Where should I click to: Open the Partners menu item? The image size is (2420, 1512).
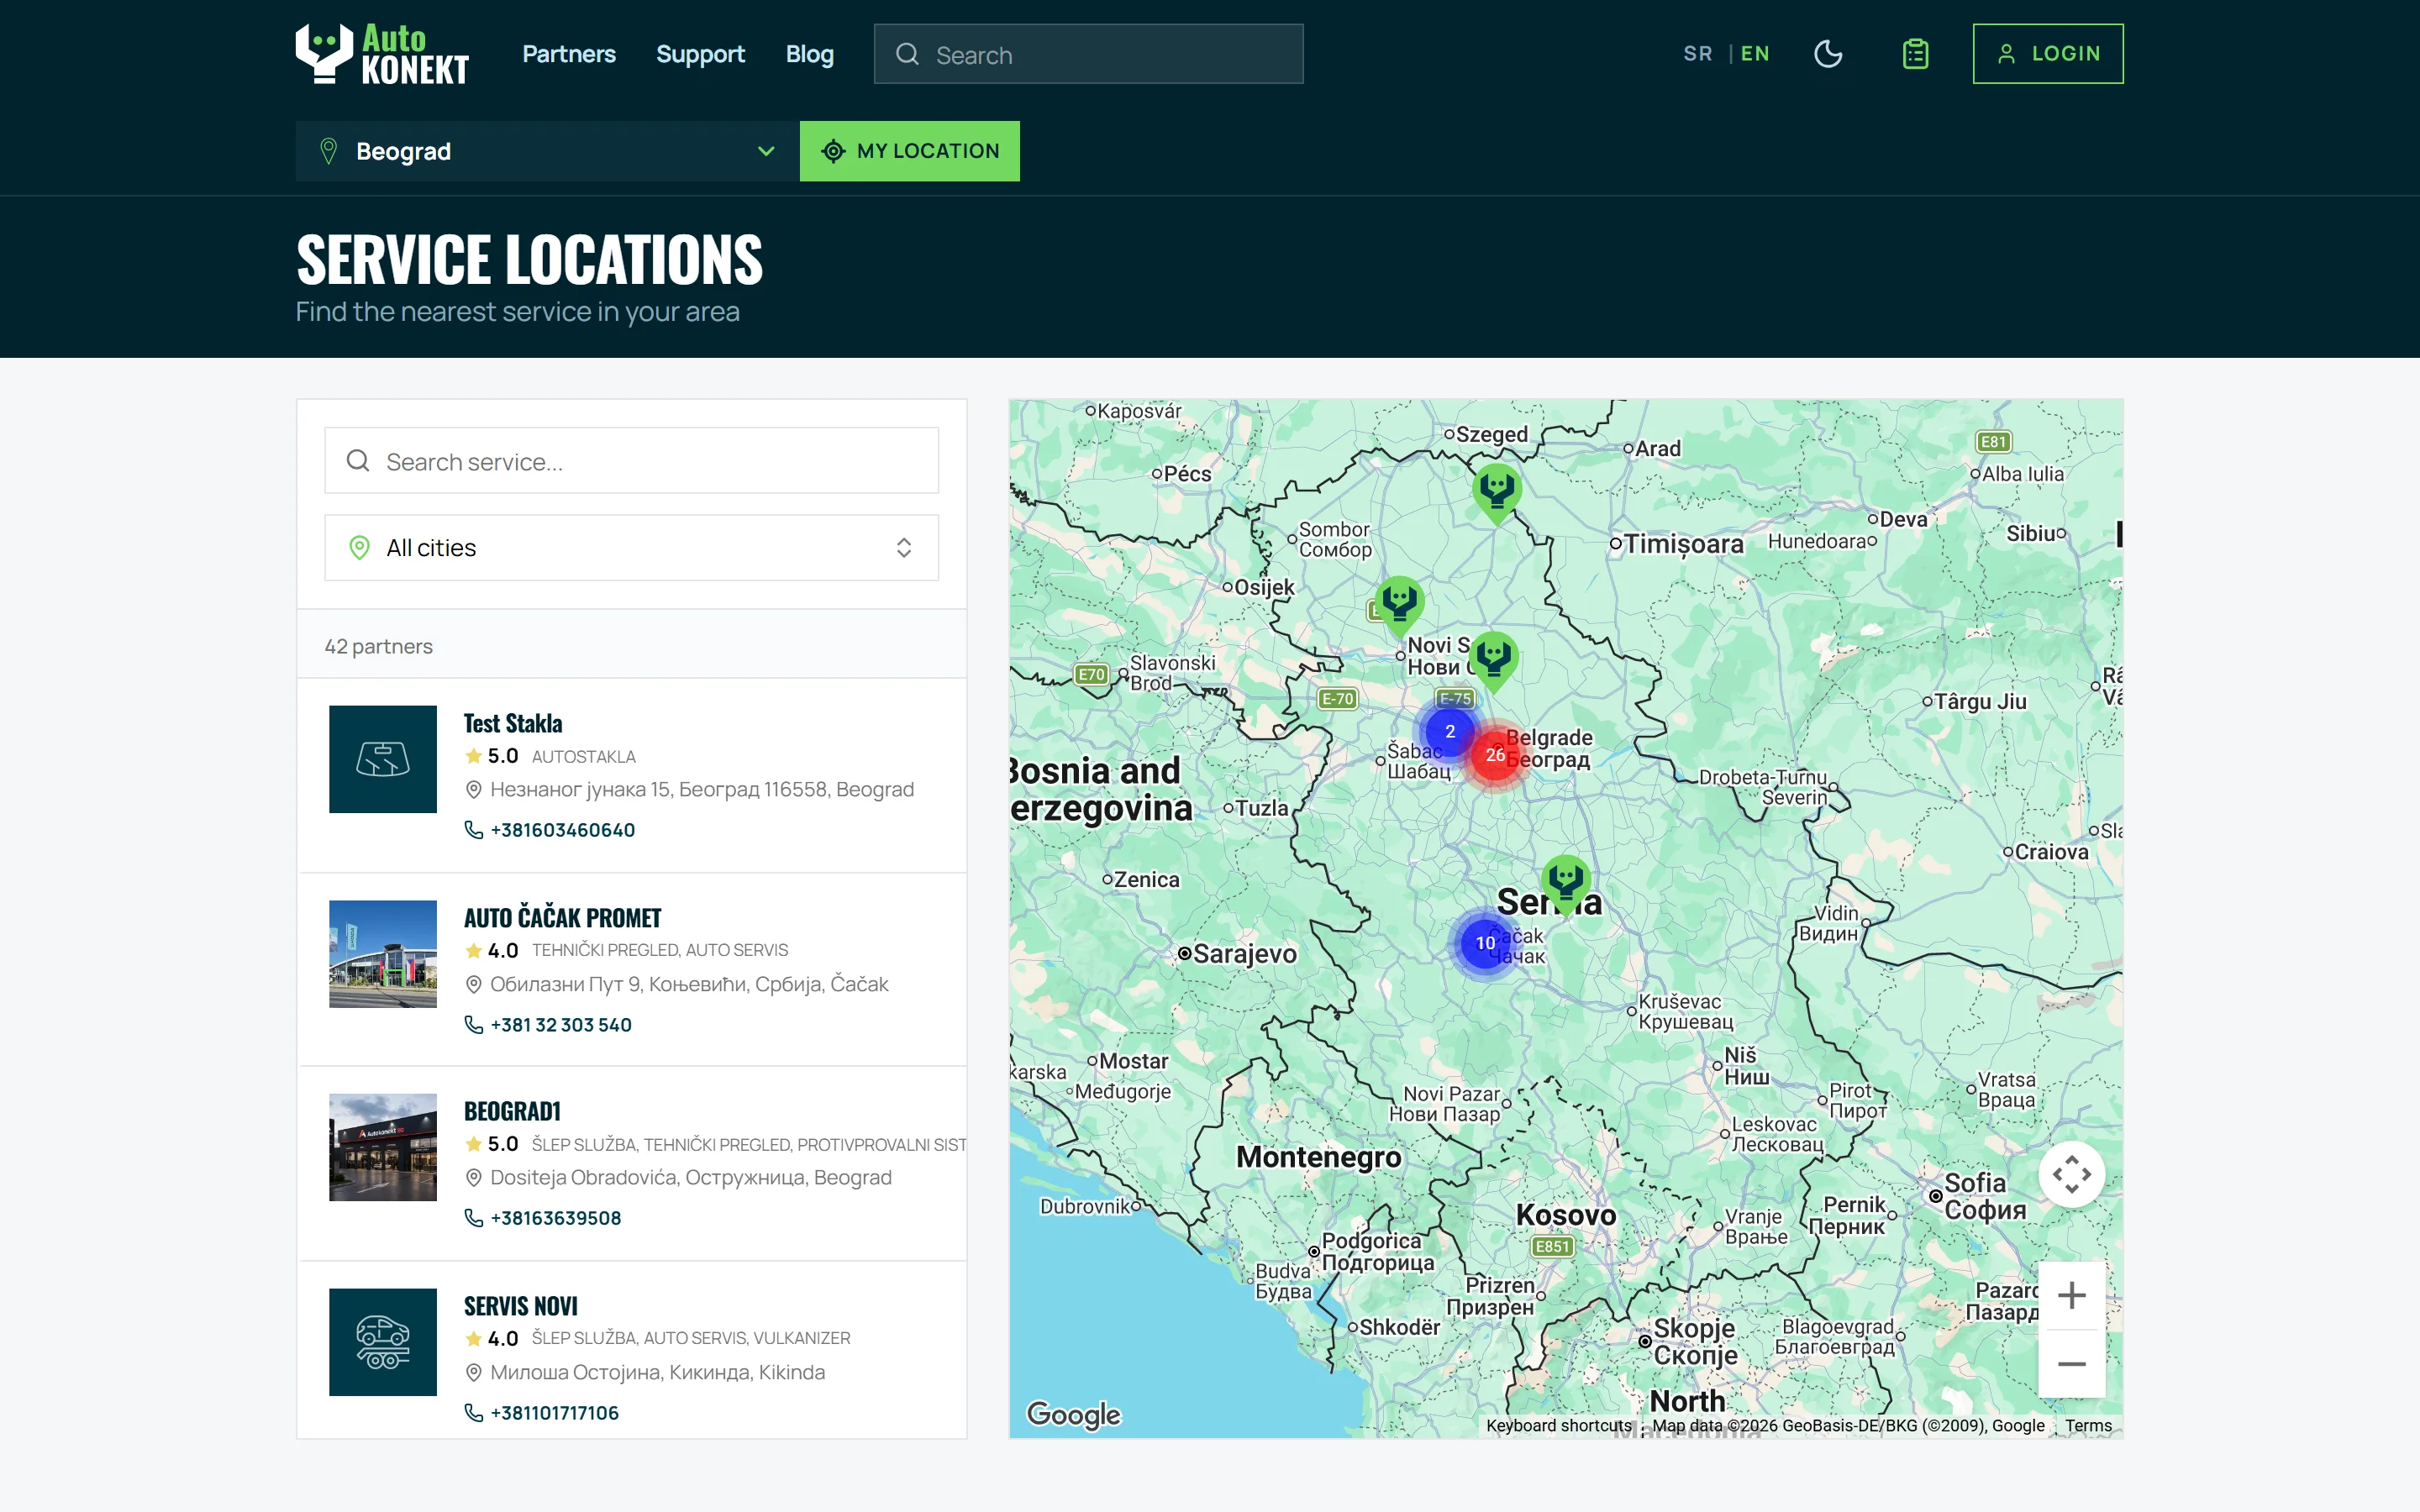568,54
